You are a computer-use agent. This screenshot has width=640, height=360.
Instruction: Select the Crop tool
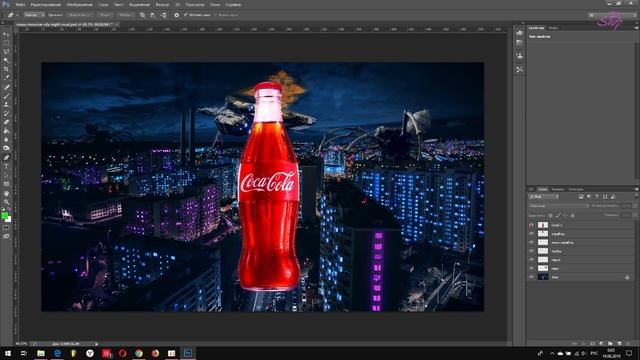pos(6,69)
